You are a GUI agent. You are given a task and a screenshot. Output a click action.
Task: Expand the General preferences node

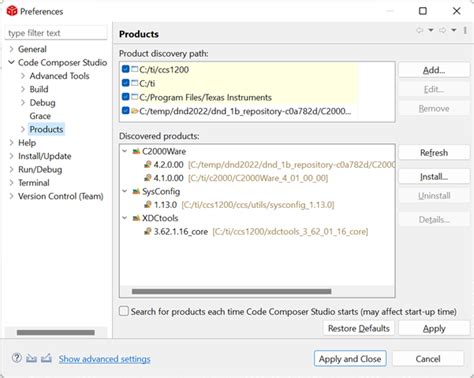[x=11, y=49]
